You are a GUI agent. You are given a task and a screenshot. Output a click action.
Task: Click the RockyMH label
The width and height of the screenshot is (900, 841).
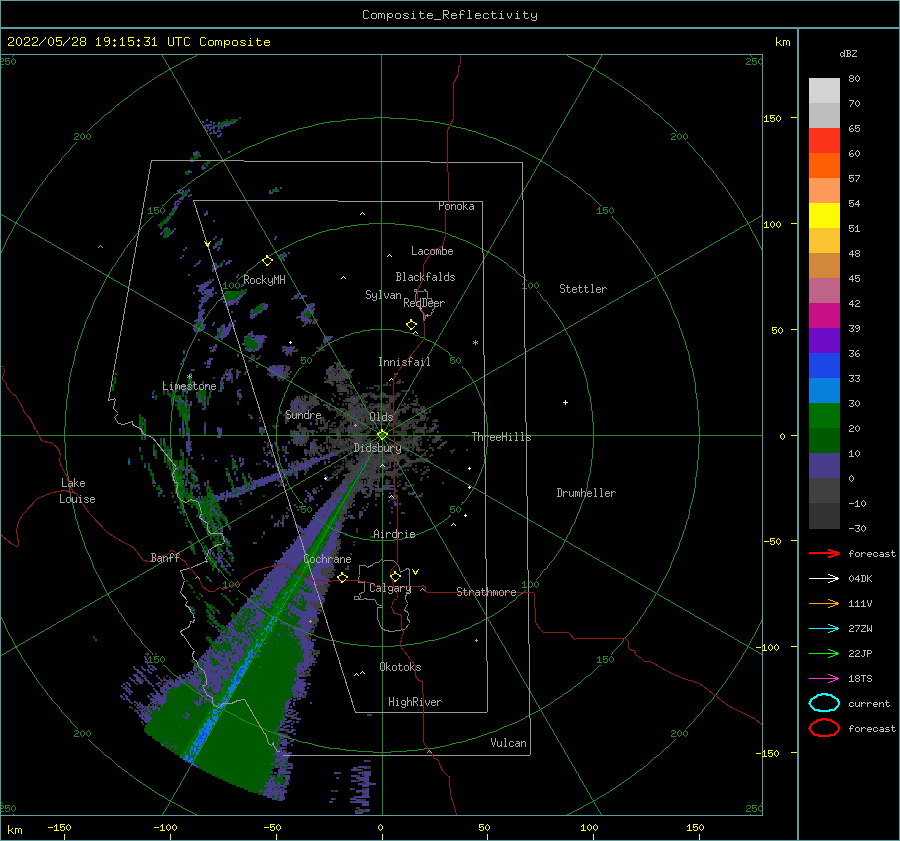point(264,280)
